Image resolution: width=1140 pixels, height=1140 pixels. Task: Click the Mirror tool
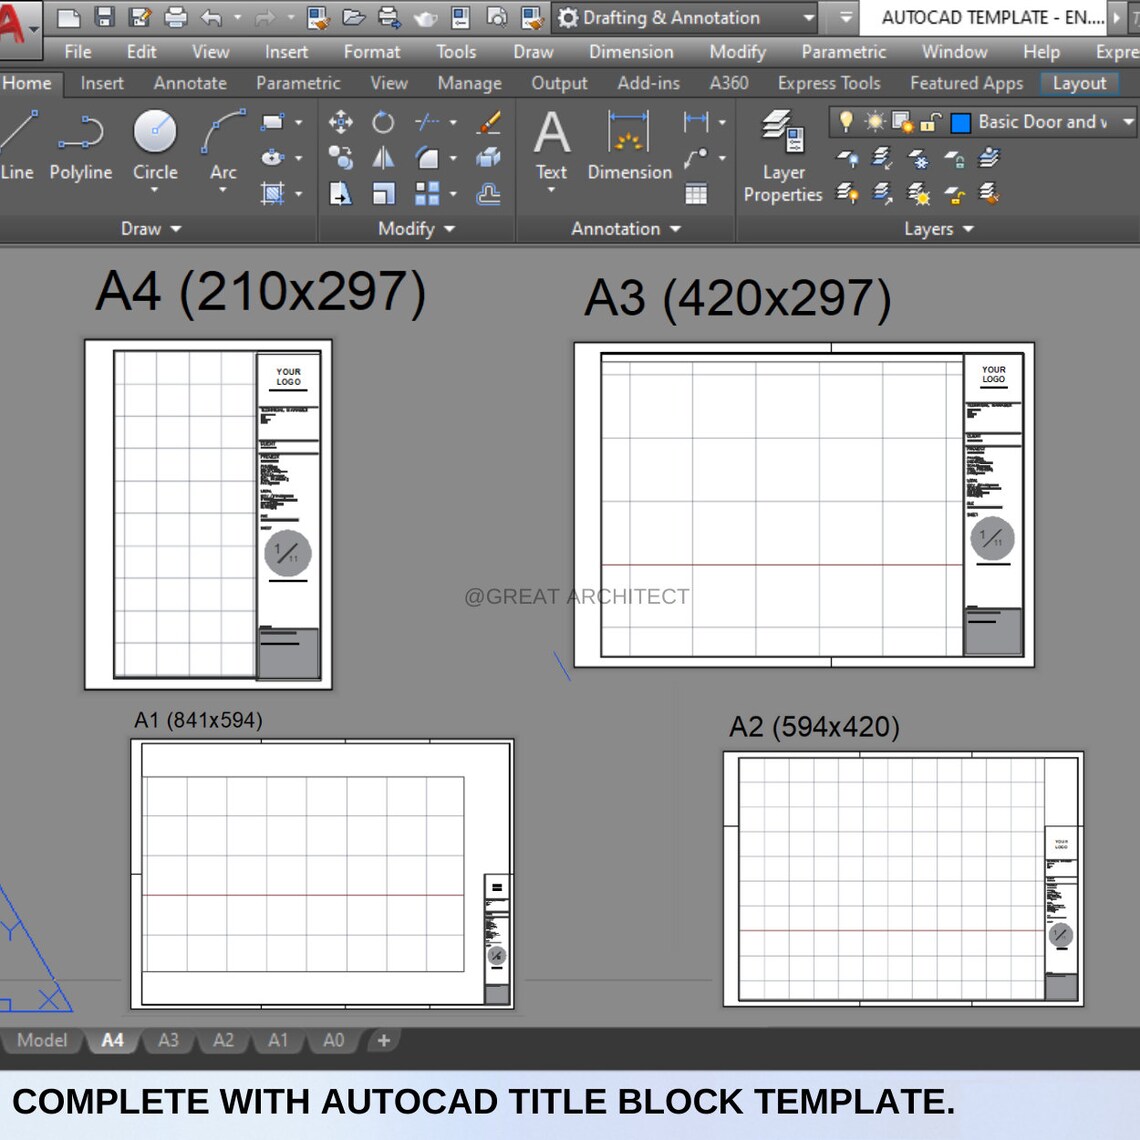[383, 157]
